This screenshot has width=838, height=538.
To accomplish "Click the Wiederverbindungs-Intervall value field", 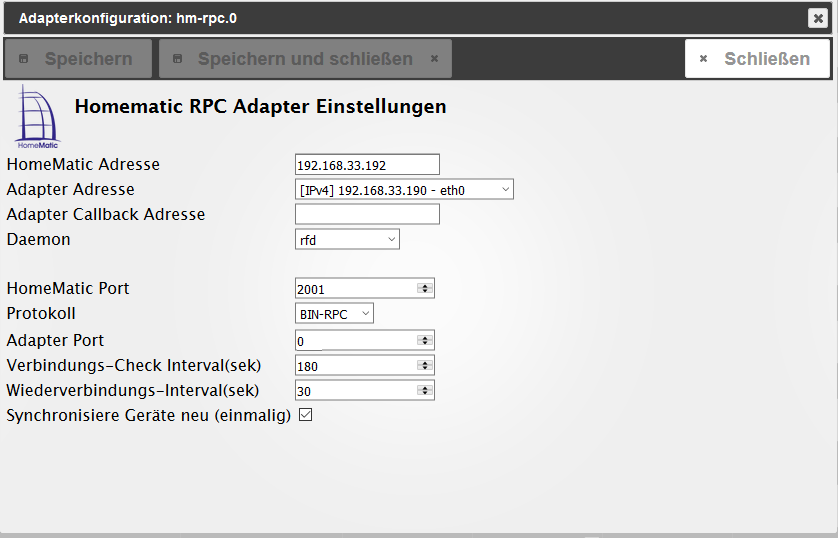I will point(355,391).
